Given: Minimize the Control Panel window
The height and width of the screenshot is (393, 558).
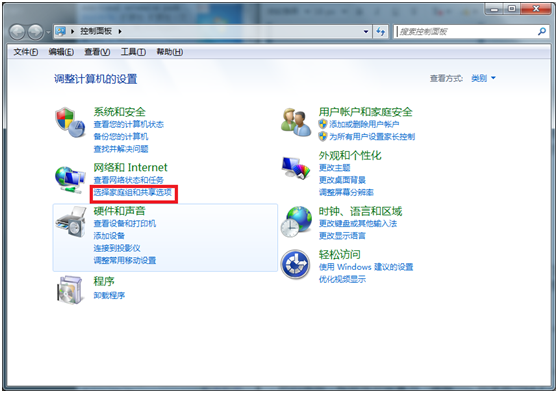Looking at the screenshot, I should click(x=494, y=9).
